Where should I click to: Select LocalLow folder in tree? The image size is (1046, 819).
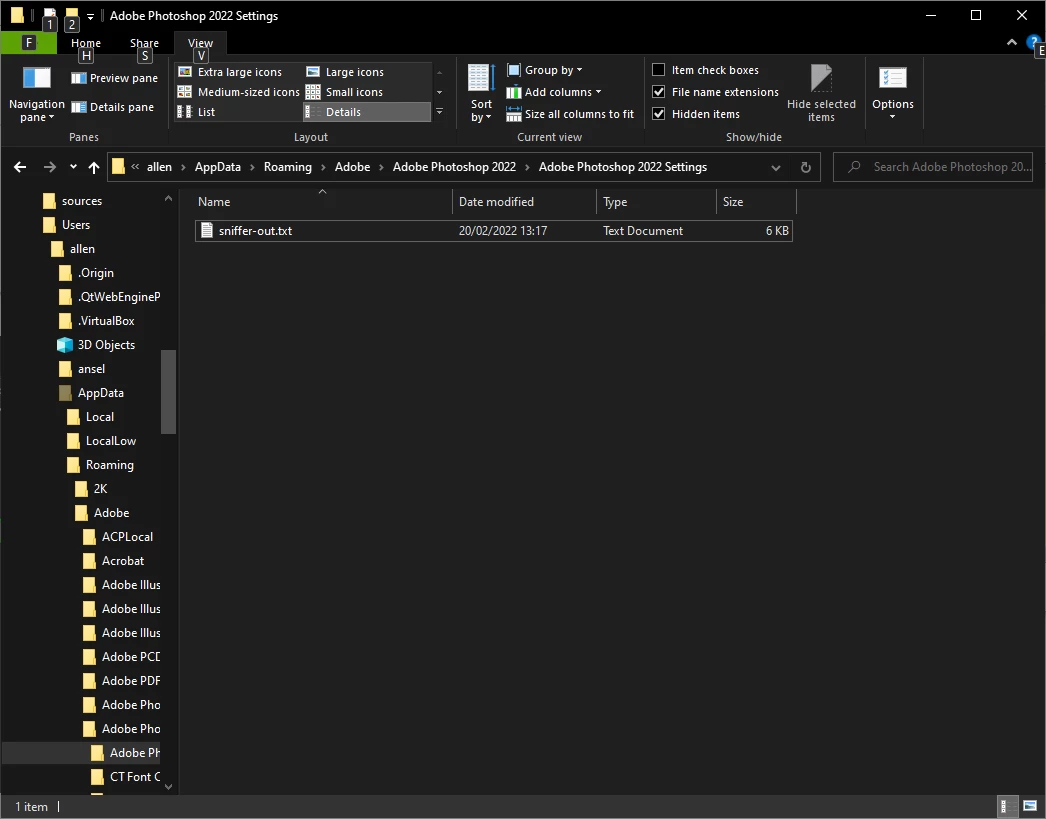click(102, 441)
